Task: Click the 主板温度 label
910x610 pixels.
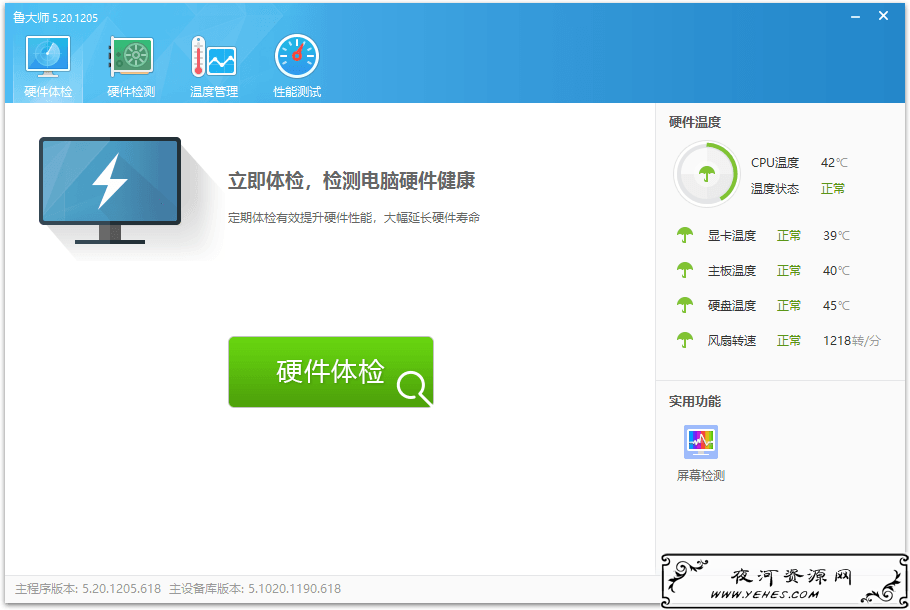Action: [732, 270]
